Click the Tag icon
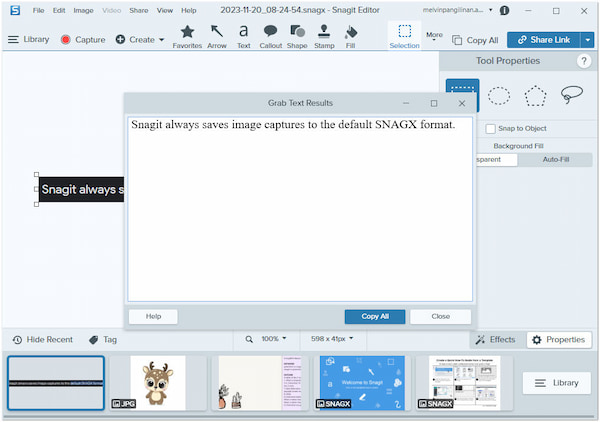The image size is (600, 422). (93, 340)
